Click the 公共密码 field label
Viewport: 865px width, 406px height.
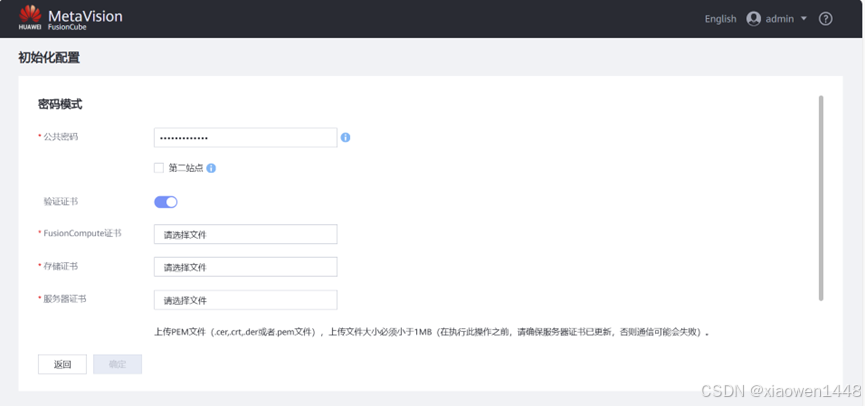61,137
